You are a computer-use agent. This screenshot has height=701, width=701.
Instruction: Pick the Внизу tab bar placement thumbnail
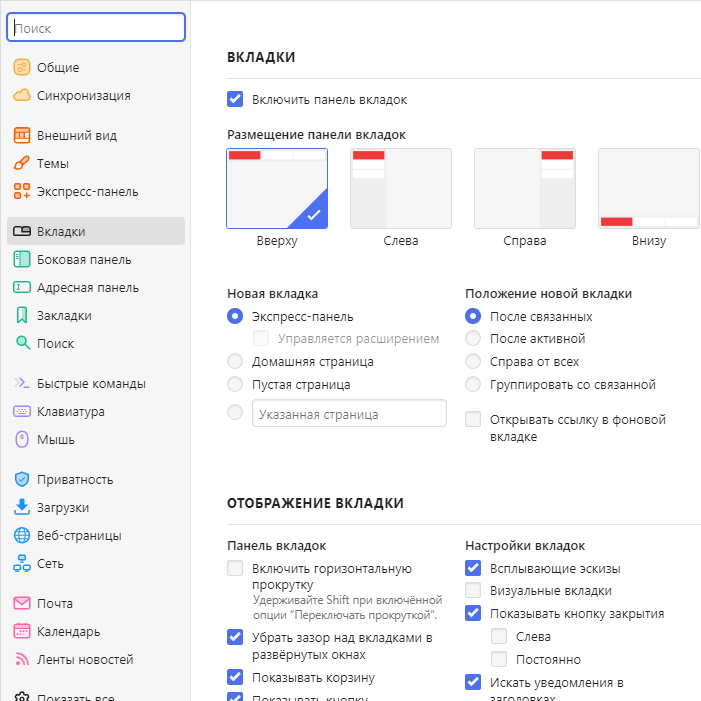tap(648, 189)
